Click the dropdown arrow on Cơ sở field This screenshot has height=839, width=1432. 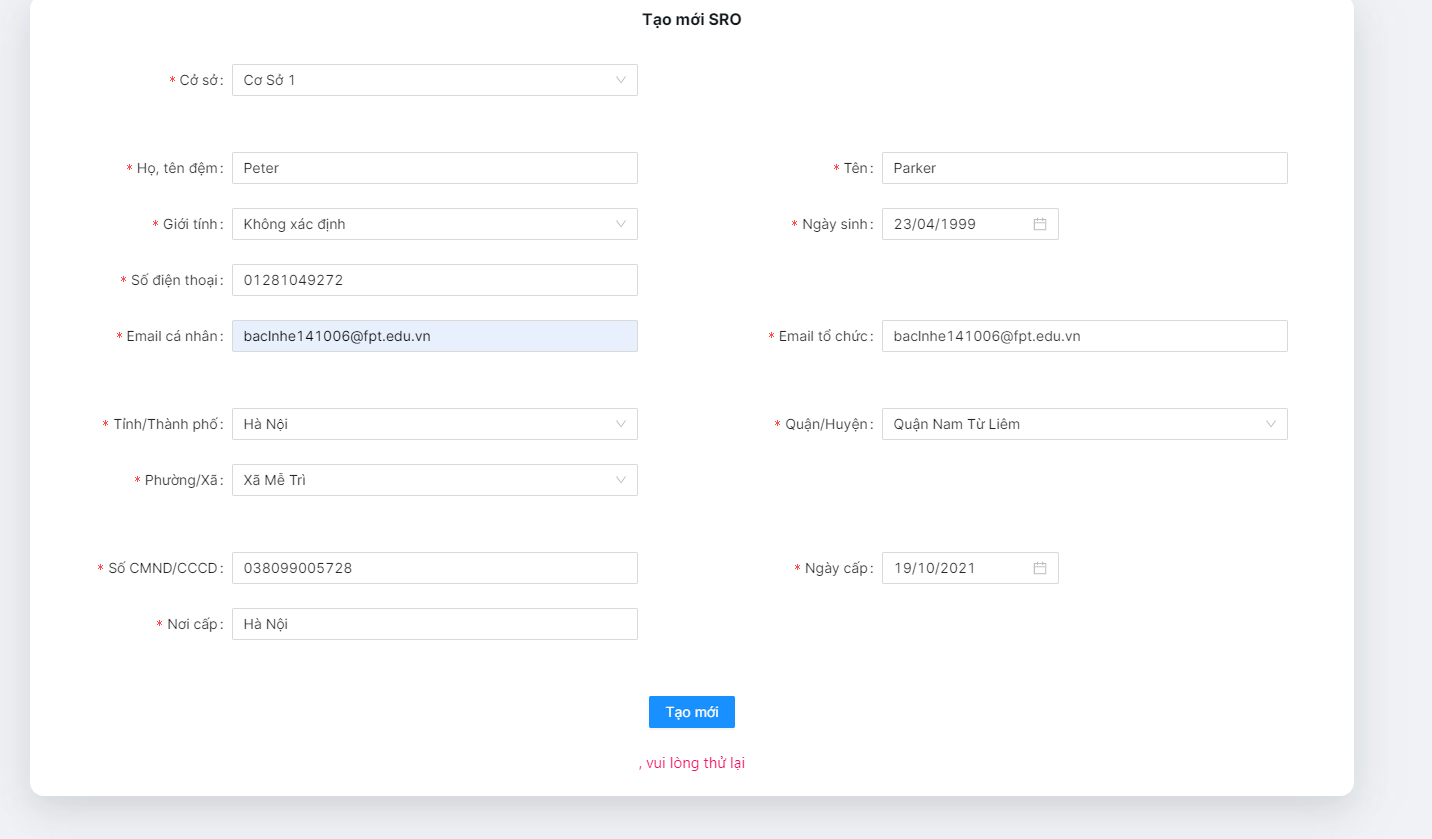point(621,80)
